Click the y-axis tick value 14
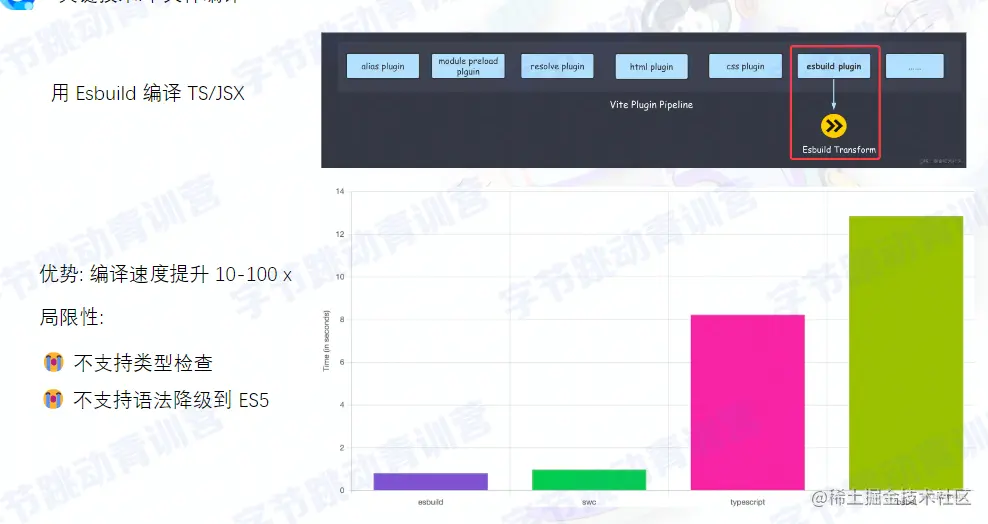The width and height of the screenshot is (988, 524). point(340,191)
